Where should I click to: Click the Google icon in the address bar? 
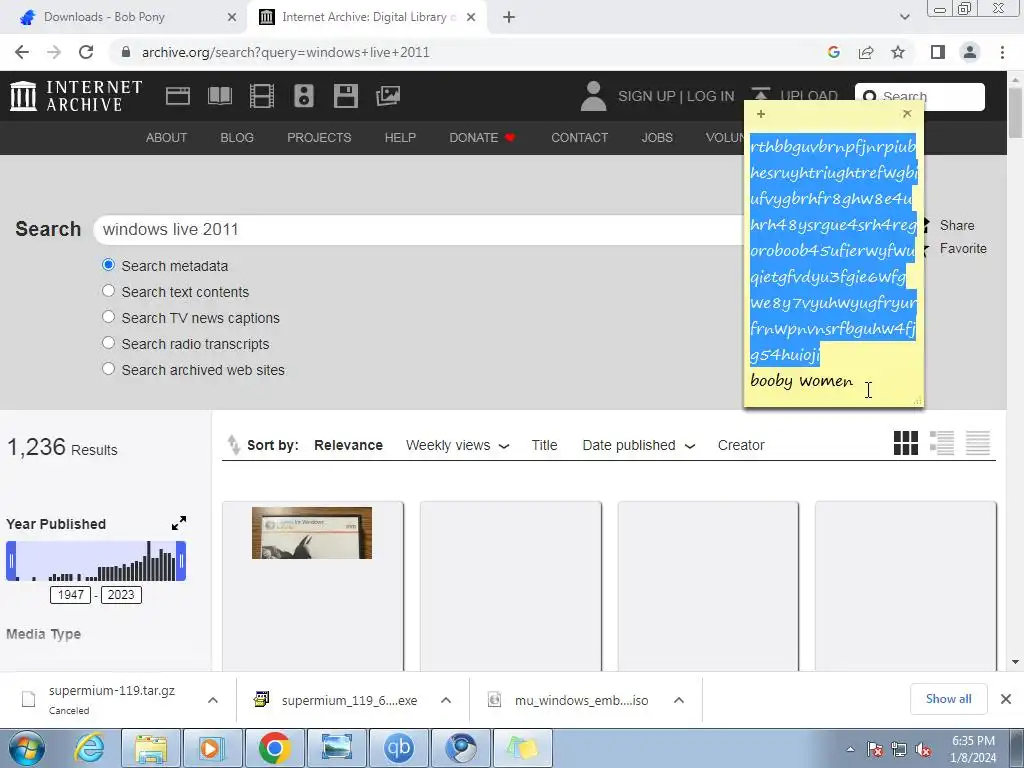(833, 52)
